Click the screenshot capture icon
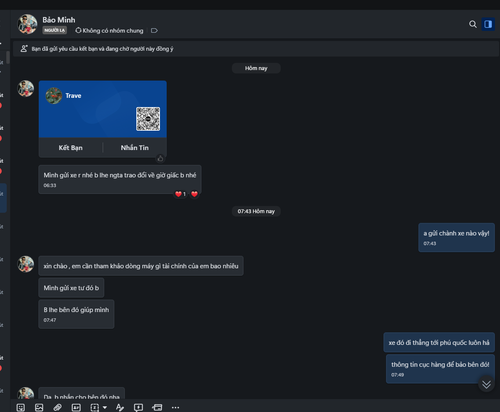 click(x=95, y=407)
